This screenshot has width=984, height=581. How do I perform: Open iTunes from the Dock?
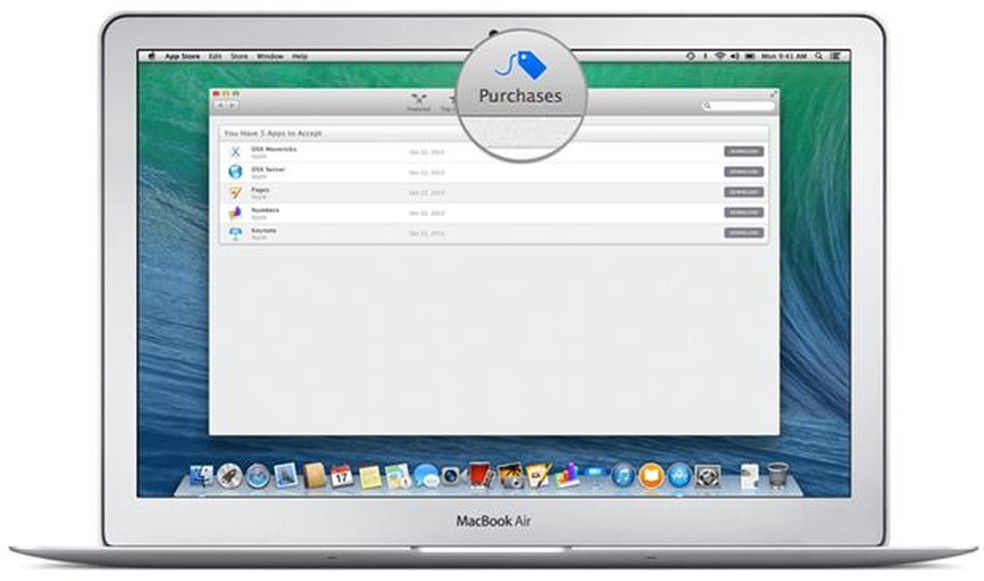click(x=622, y=476)
